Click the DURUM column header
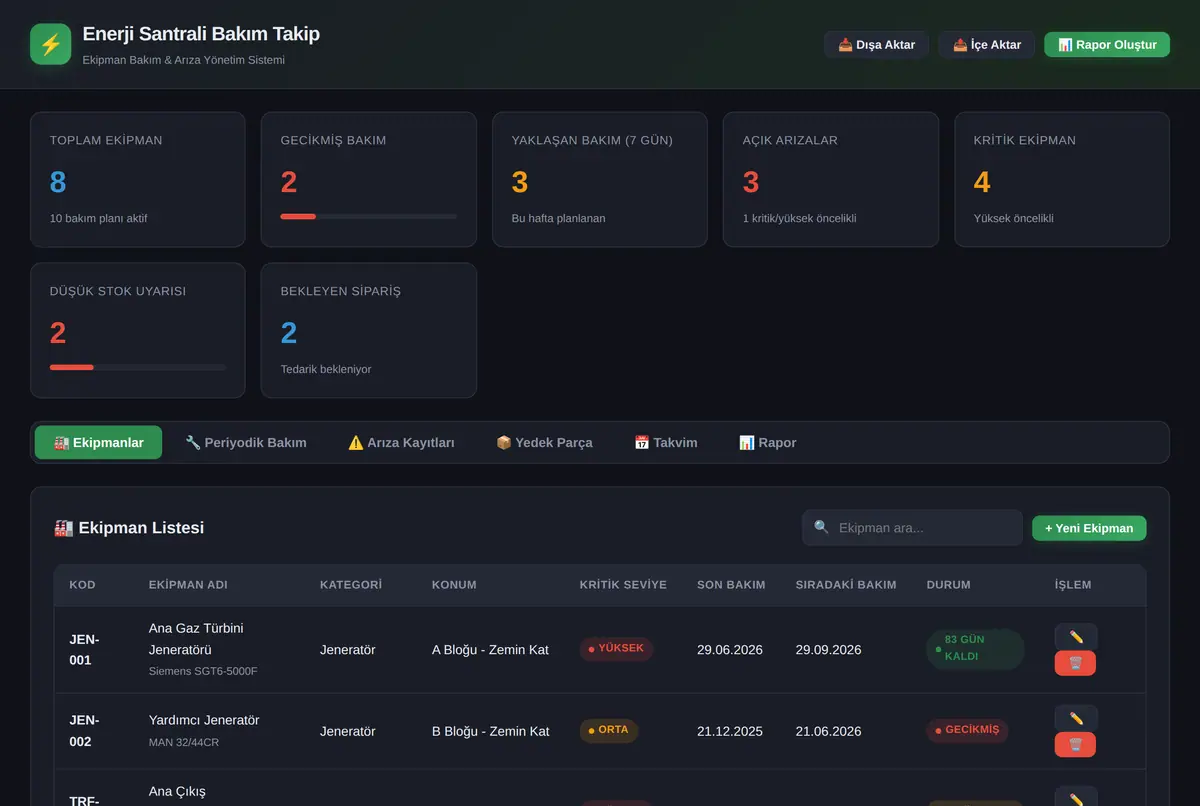1200x806 pixels. coord(948,585)
